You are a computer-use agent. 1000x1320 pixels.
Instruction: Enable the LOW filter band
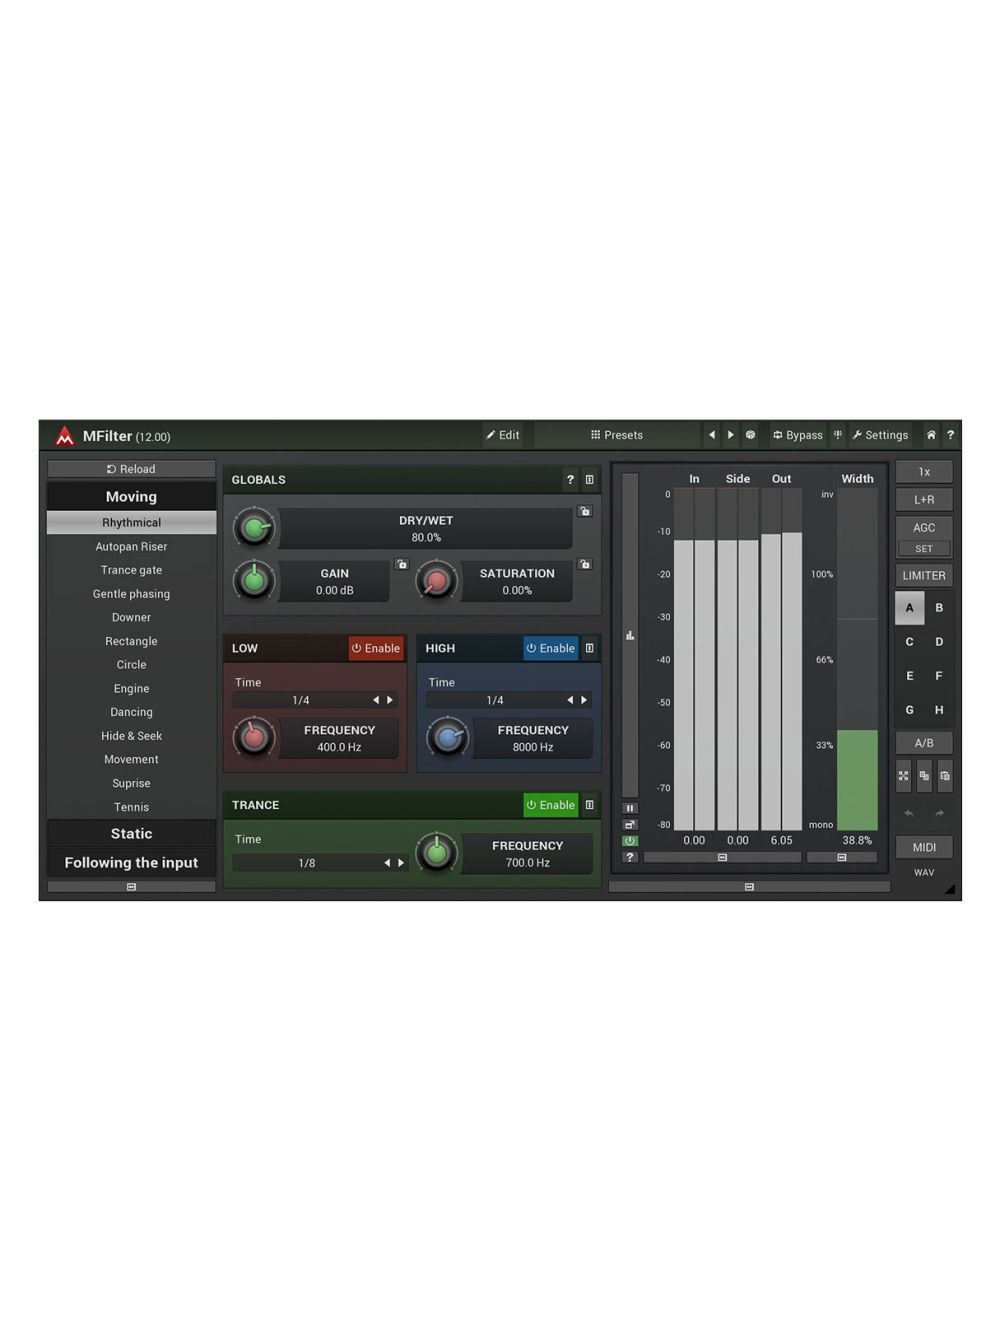(x=375, y=648)
